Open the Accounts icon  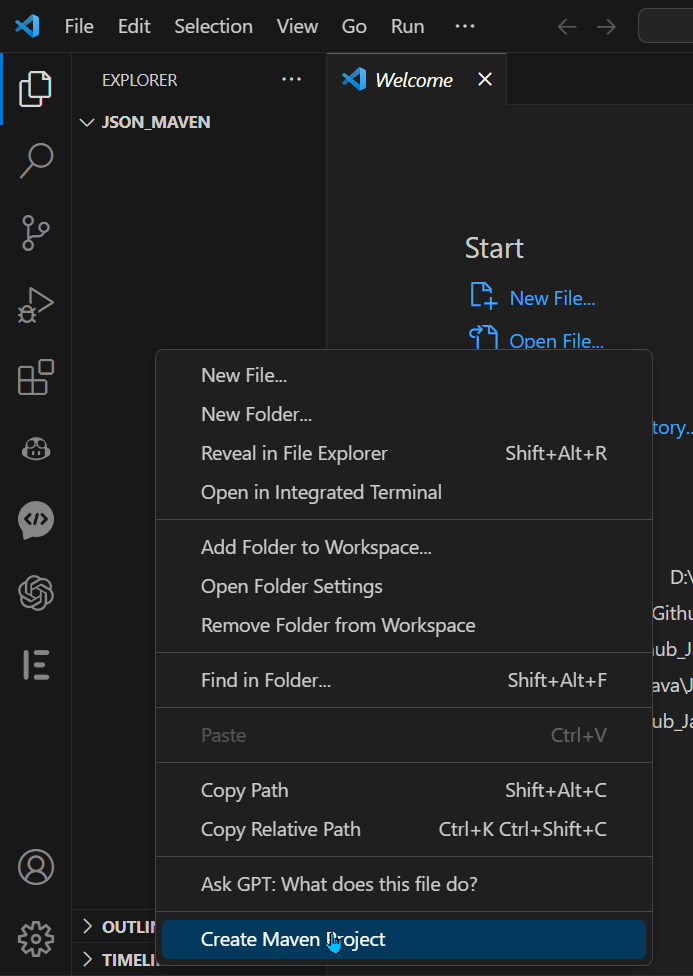(36, 866)
